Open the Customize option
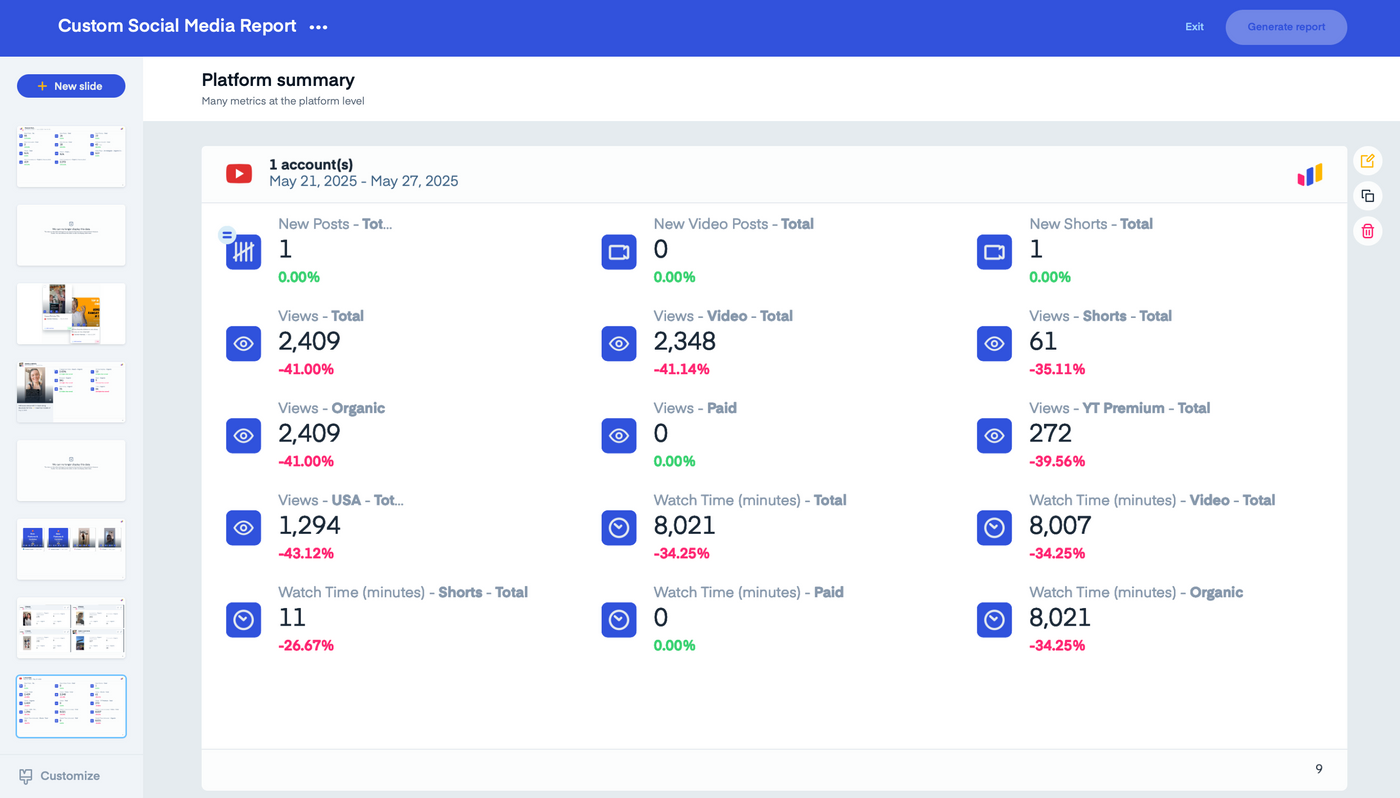1400x798 pixels. pos(60,776)
